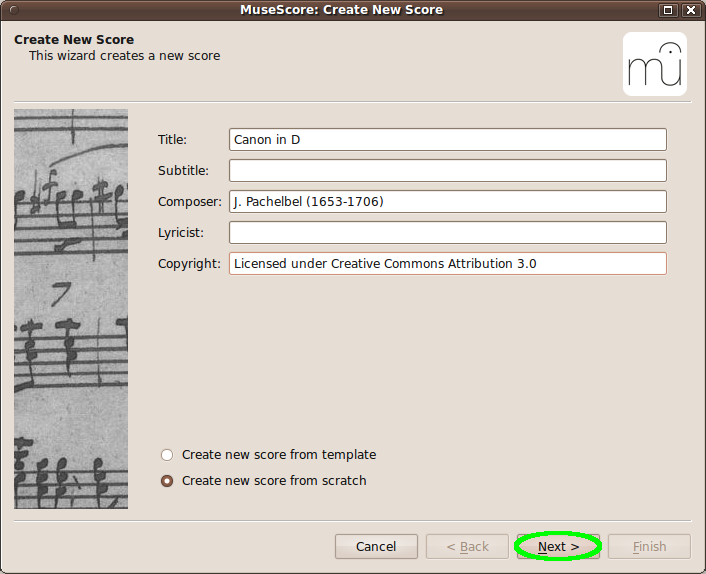Image resolution: width=706 pixels, height=574 pixels.
Task: Close the Create New Score dialog
Action: [691, 10]
